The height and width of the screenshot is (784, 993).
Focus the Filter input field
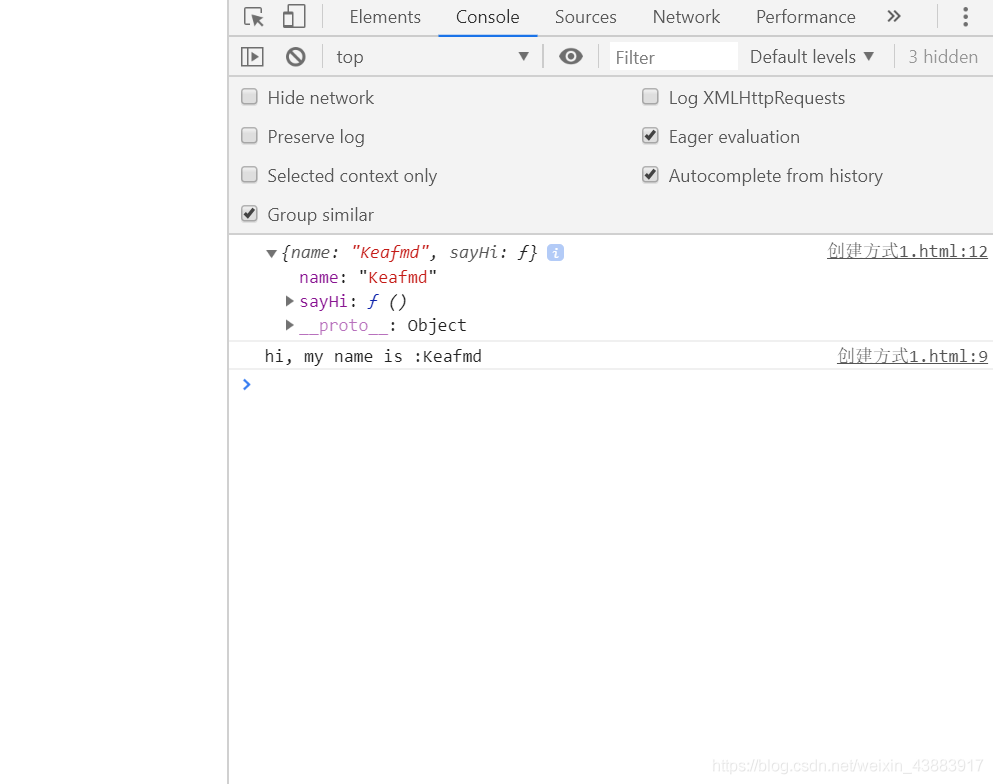674,57
